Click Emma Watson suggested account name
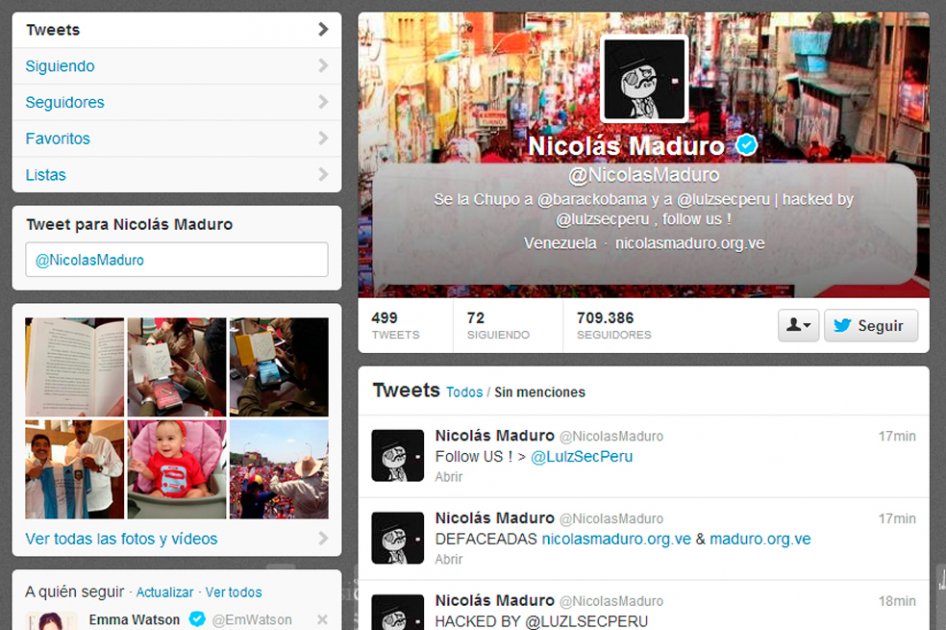This screenshot has width=946, height=630. click(x=134, y=620)
